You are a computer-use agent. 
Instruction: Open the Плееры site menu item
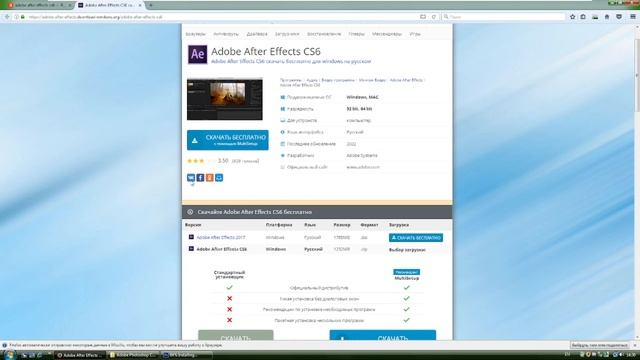tap(356, 34)
